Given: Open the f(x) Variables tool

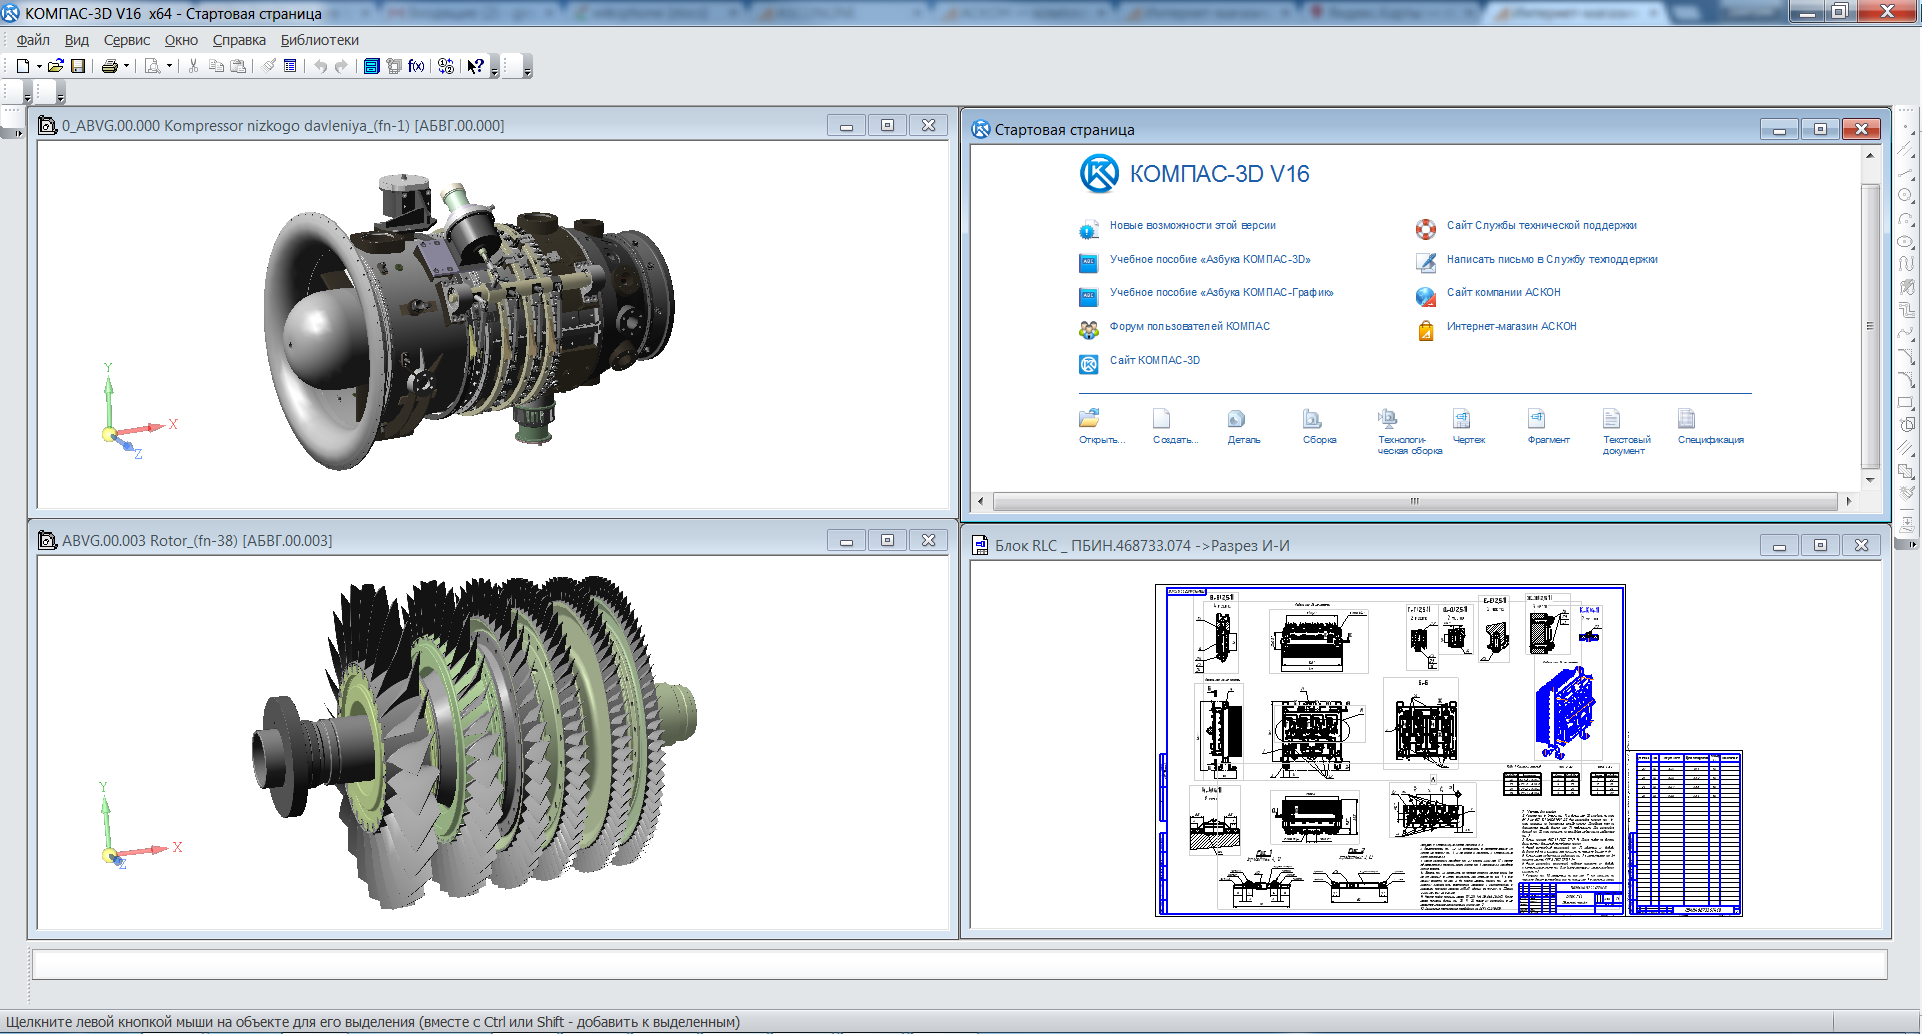Looking at the screenshot, I should 416,66.
